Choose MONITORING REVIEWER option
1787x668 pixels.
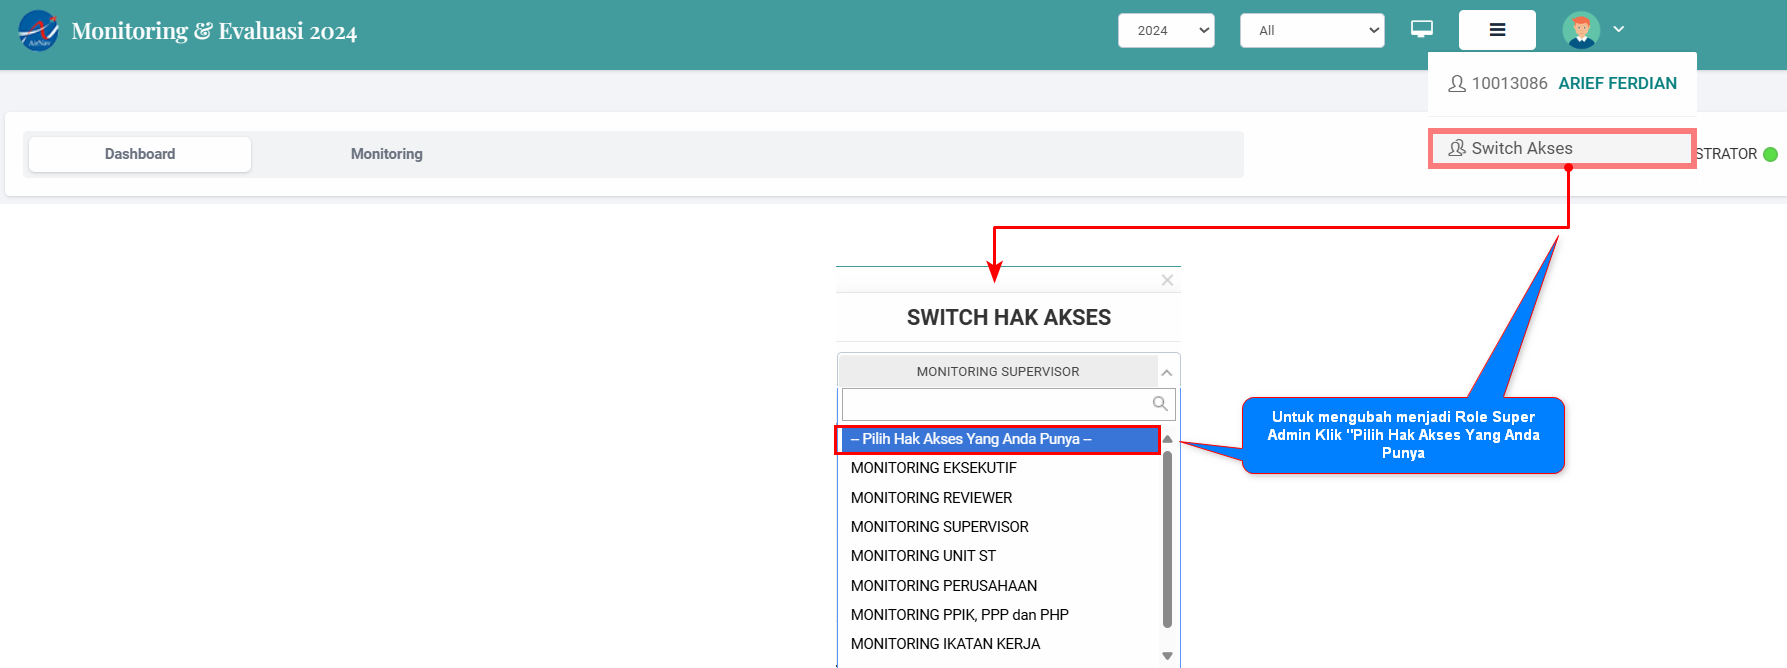pos(931,498)
